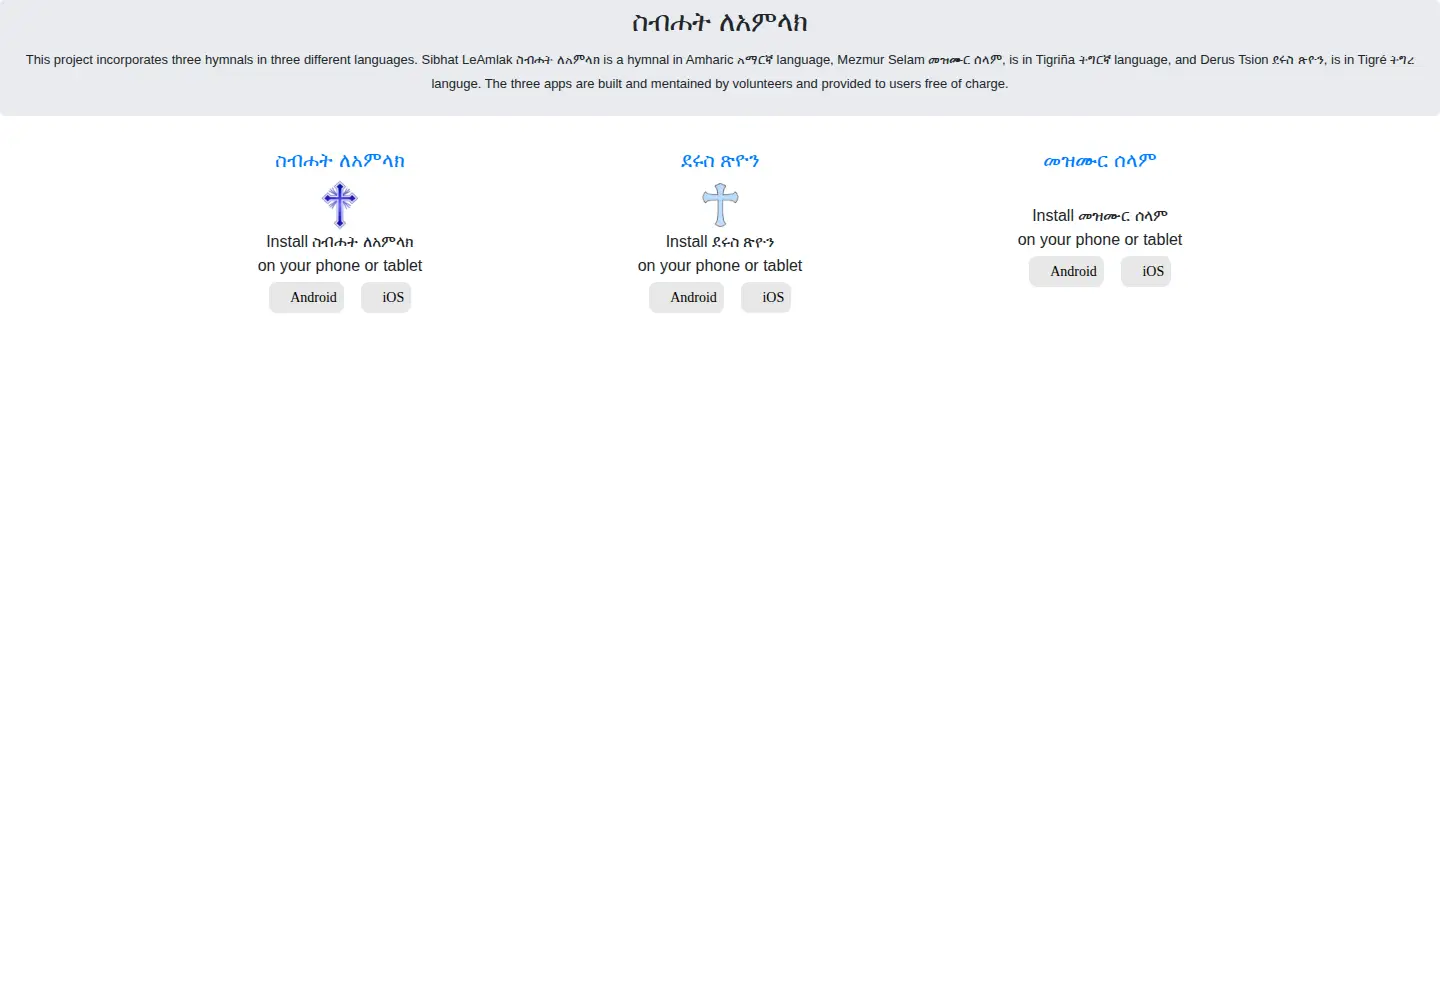This screenshot has width=1440, height=1000.
Task: Open the ስብሐት ለአምላክ title link
Action: coord(340,161)
